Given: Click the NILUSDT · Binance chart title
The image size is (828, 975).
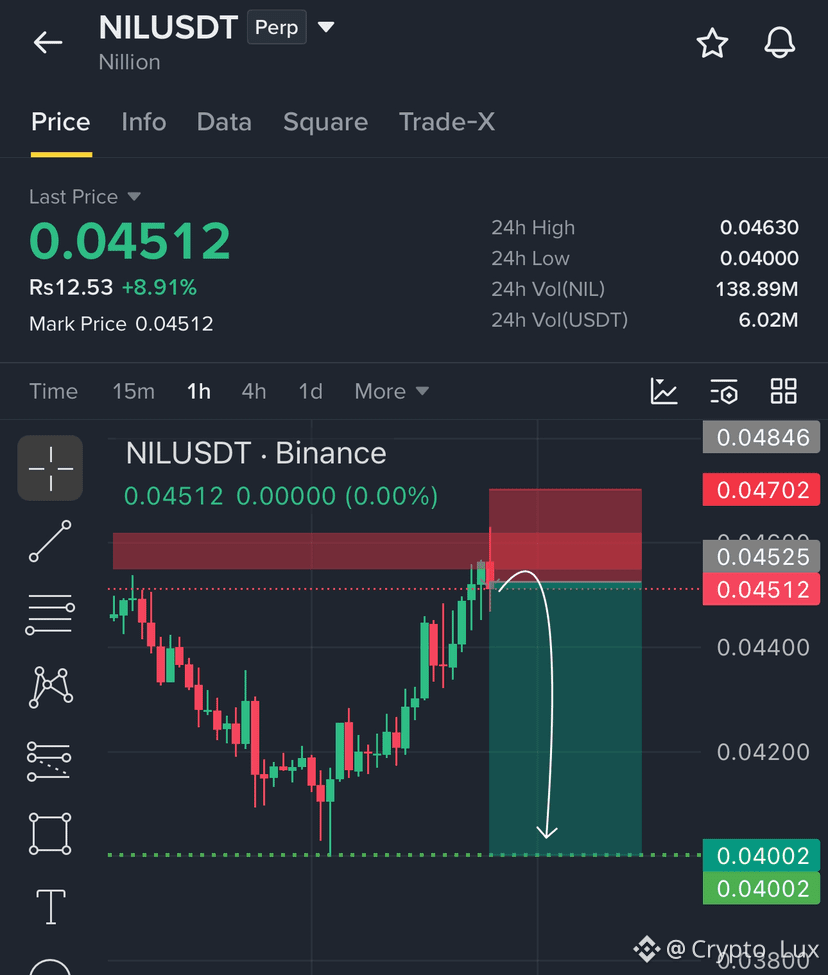Looking at the screenshot, I should [x=255, y=453].
